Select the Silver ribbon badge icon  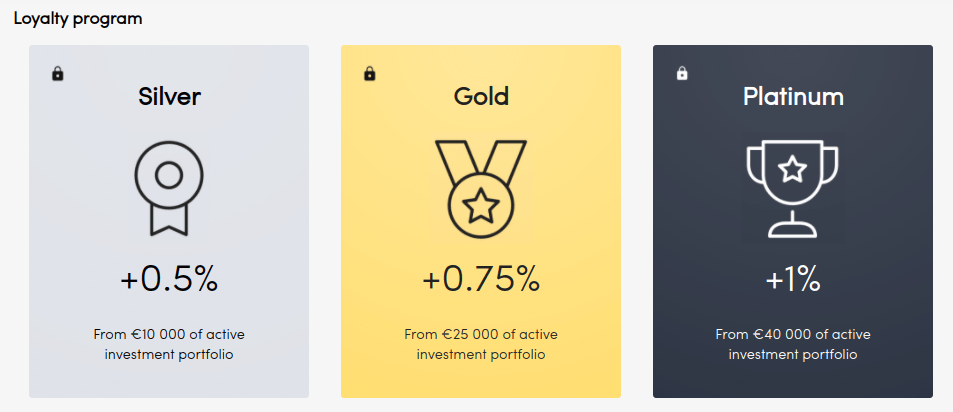(x=169, y=188)
